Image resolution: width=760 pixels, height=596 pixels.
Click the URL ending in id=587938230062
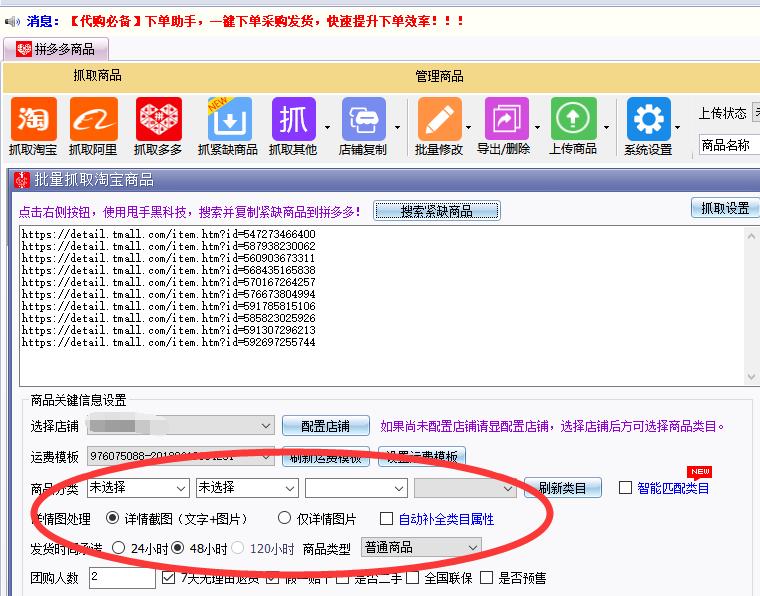[x=169, y=246]
